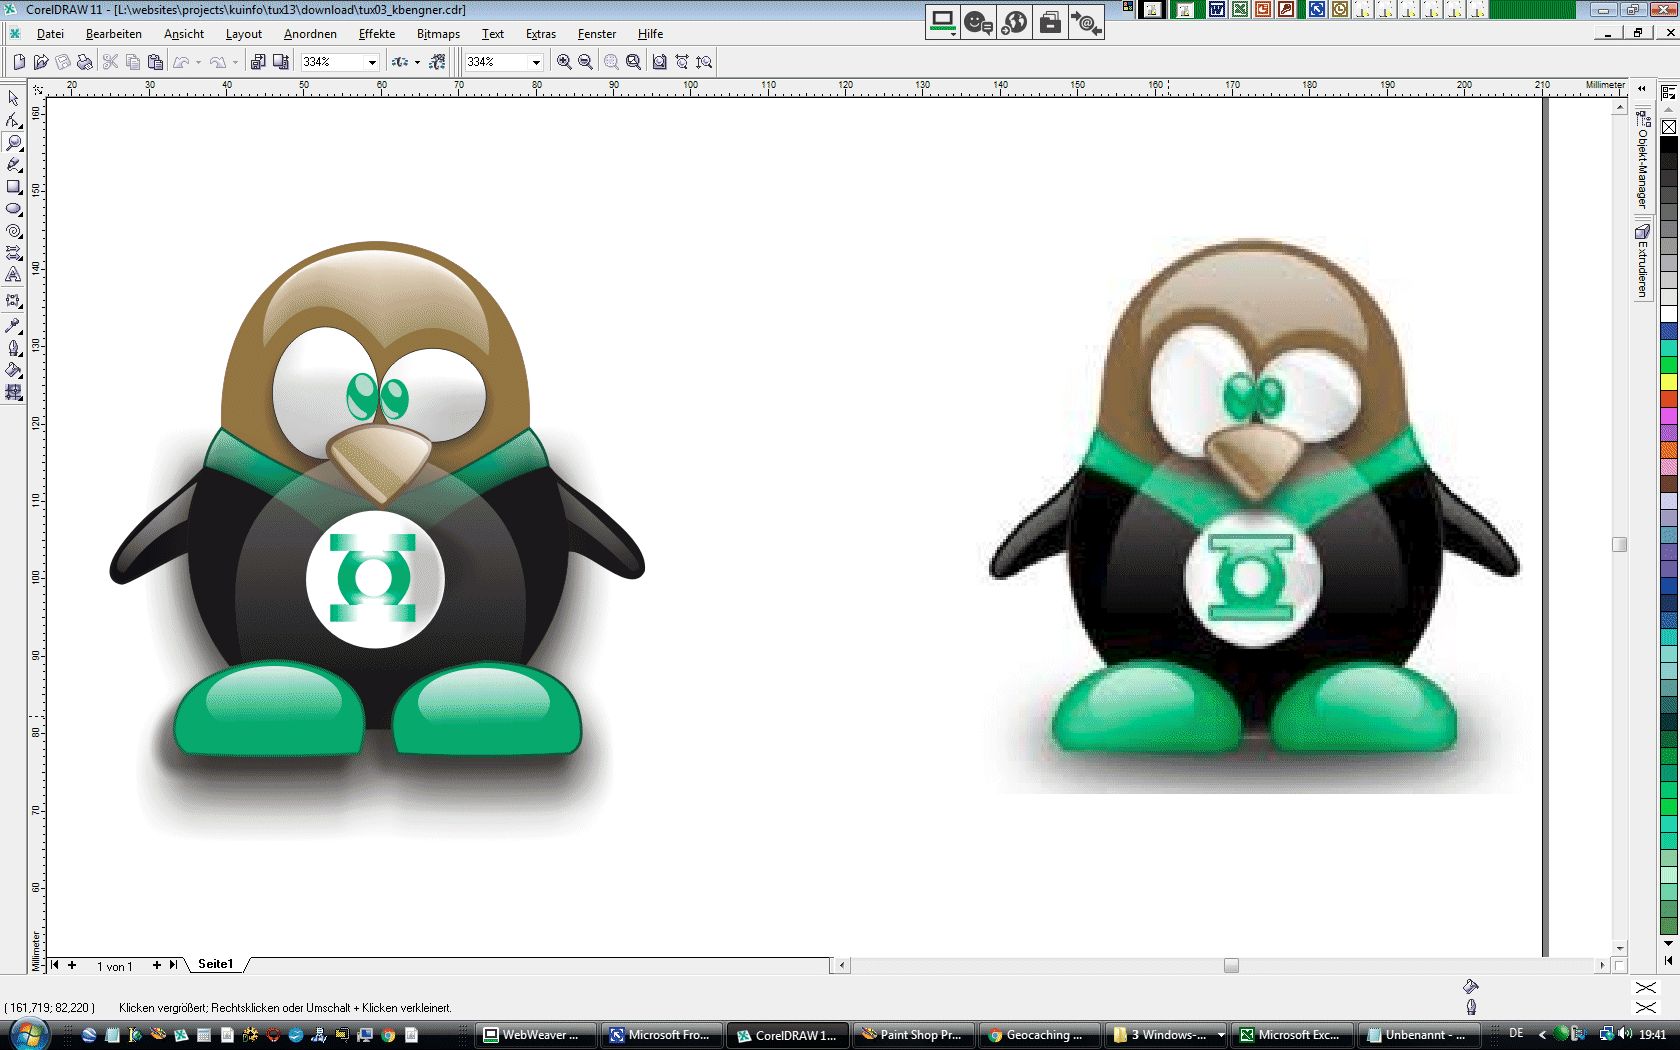The width and height of the screenshot is (1680, 1050).
Task: Pick the yellow color swatch in palette
Action: point(1669,382)
